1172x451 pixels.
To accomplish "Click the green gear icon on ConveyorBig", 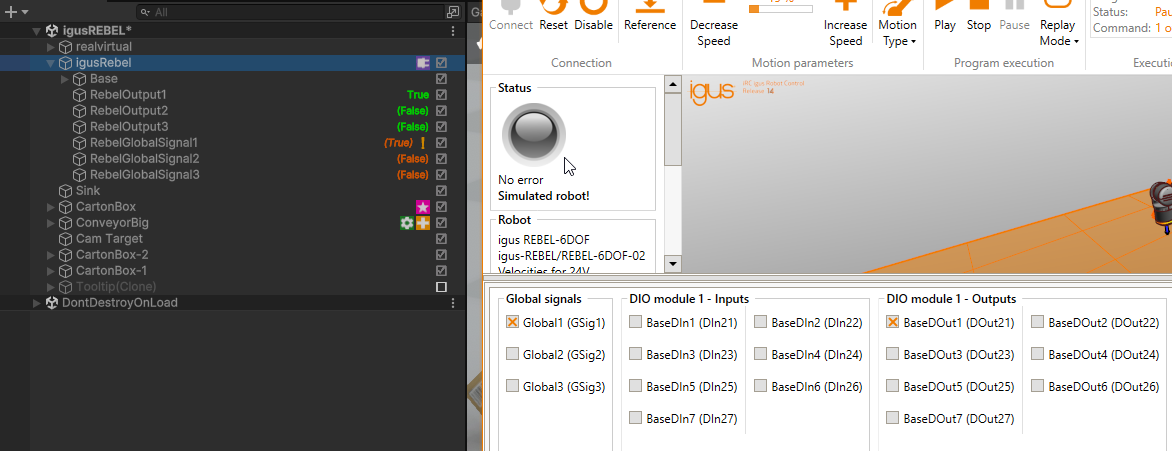I will (x=407, y=223).
